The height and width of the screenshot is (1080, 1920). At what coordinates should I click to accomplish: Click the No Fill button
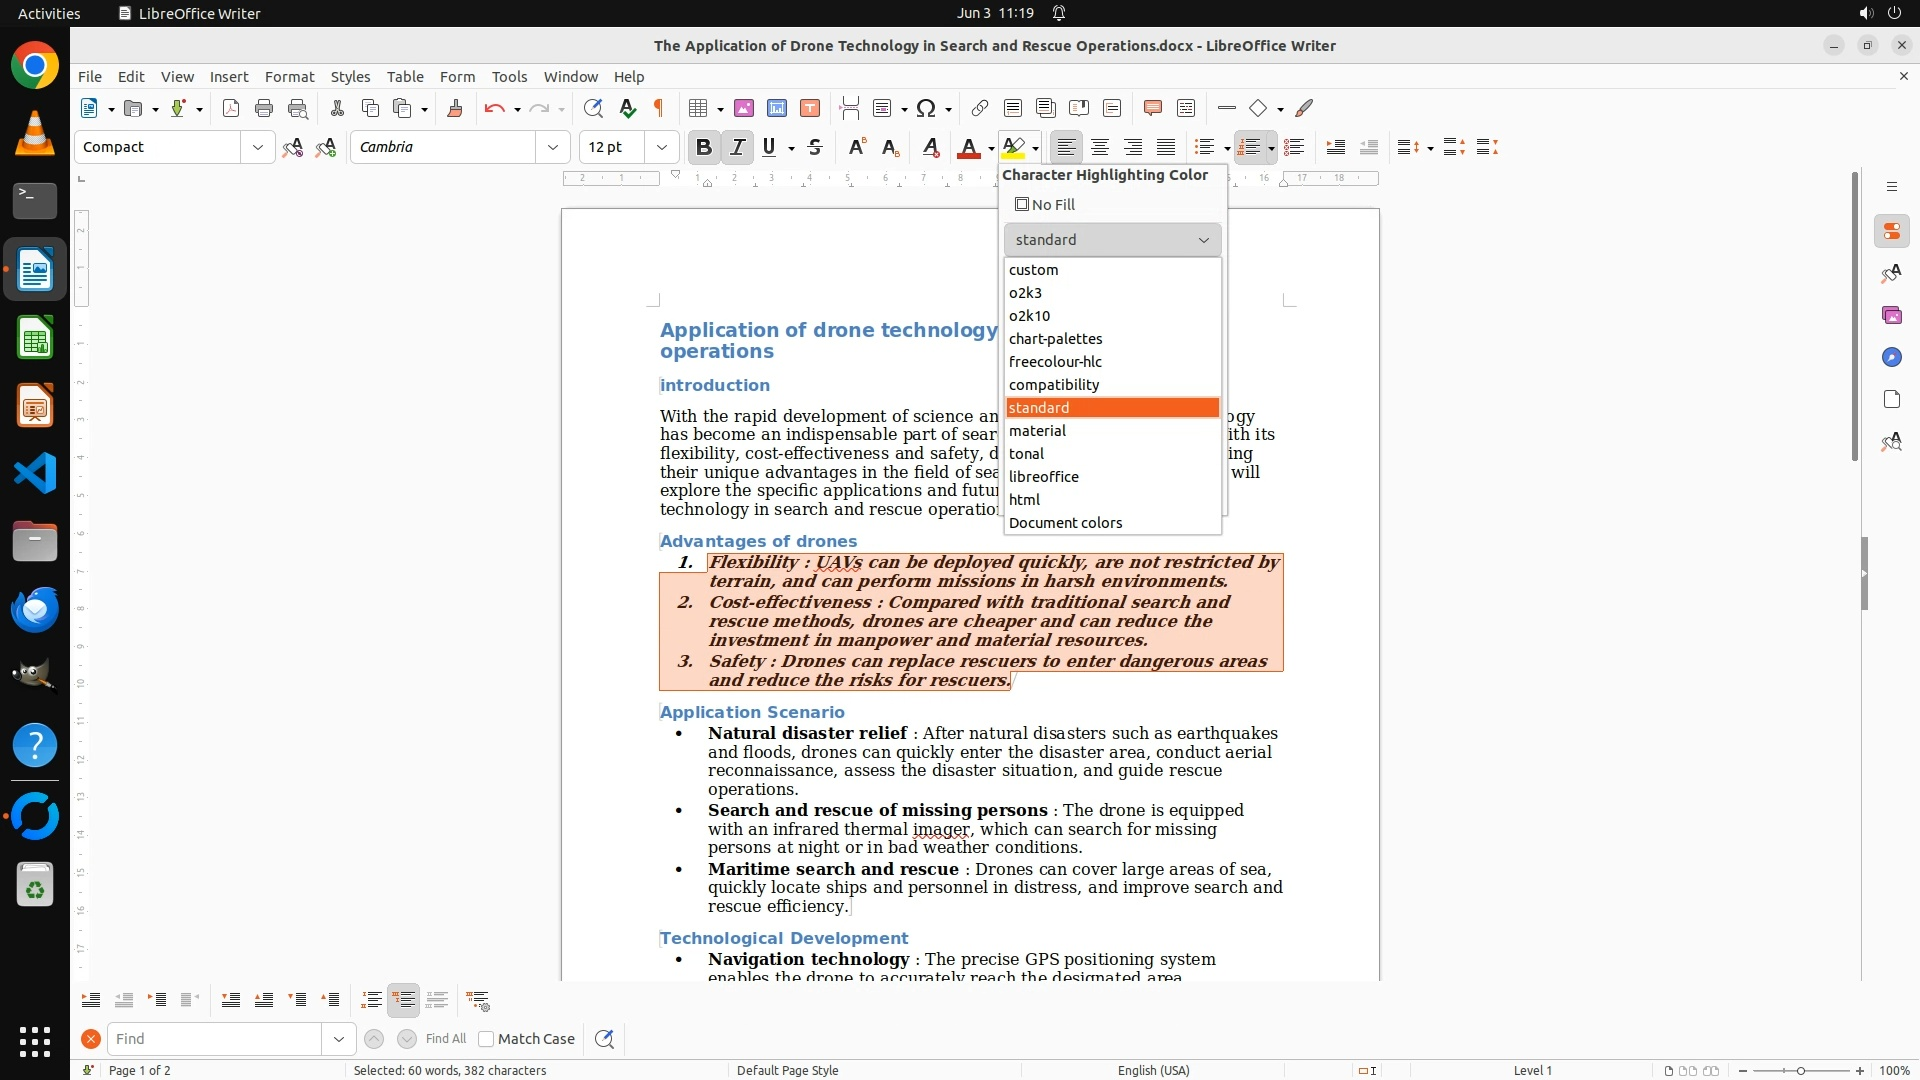point(1045,205)
